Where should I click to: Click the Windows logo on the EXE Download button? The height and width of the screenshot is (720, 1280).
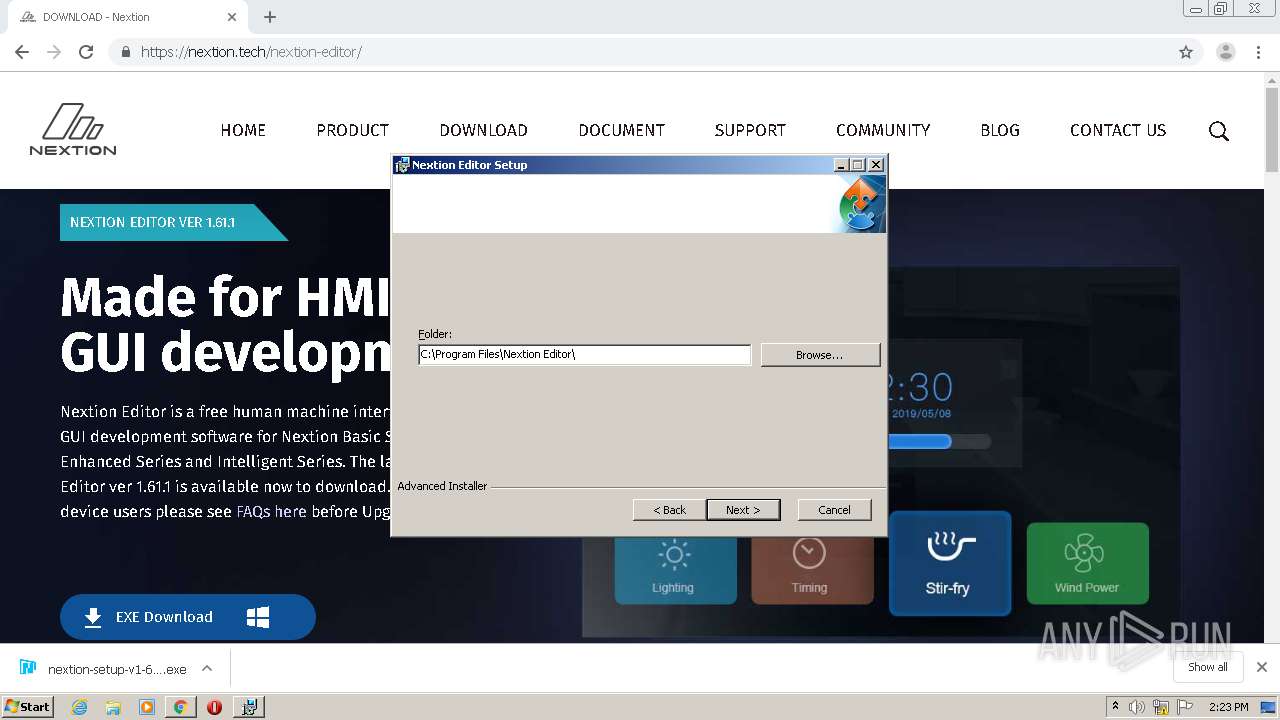click(x=258, y=617)
